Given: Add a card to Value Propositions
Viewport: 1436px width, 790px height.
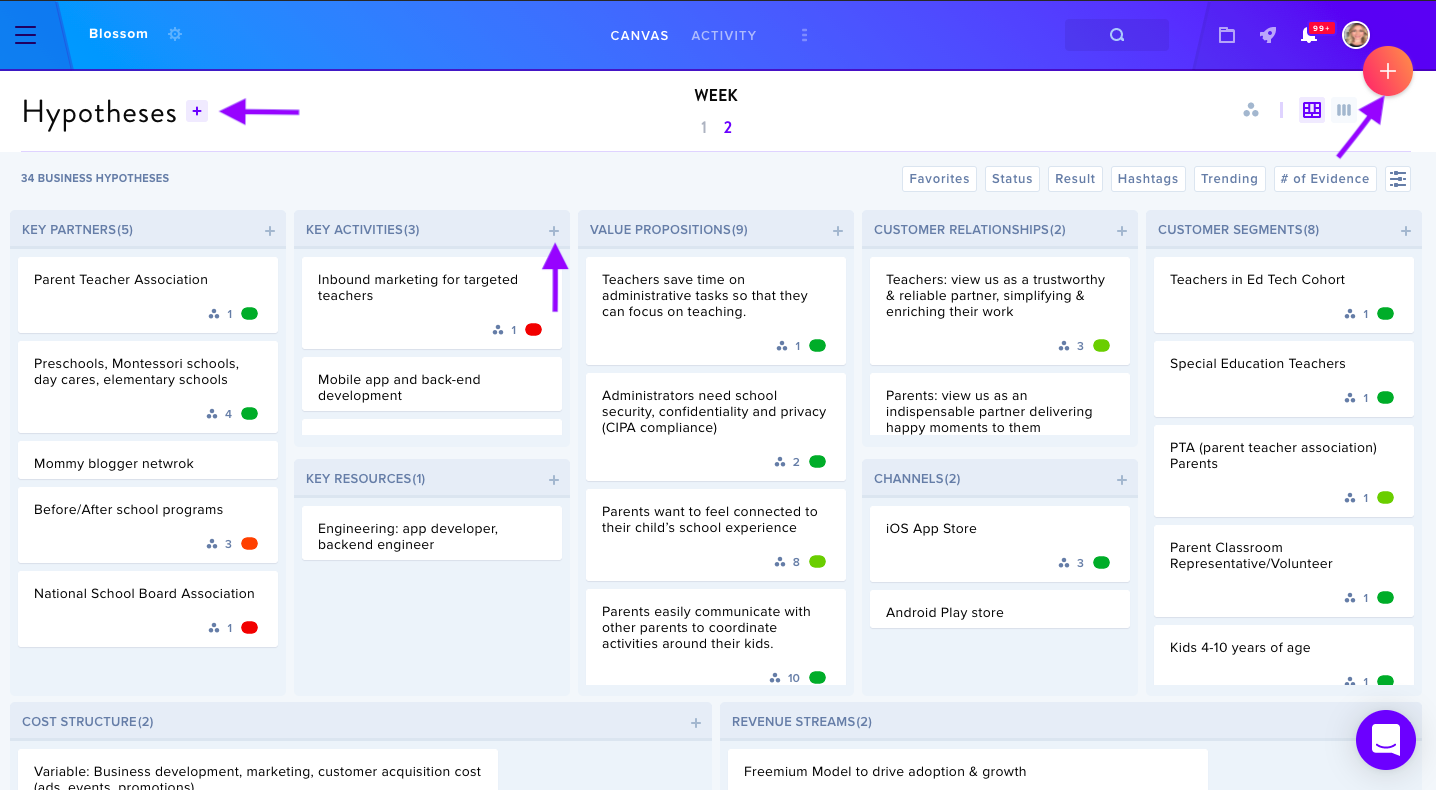Looking at the screenshot, I should coord(838,231).
